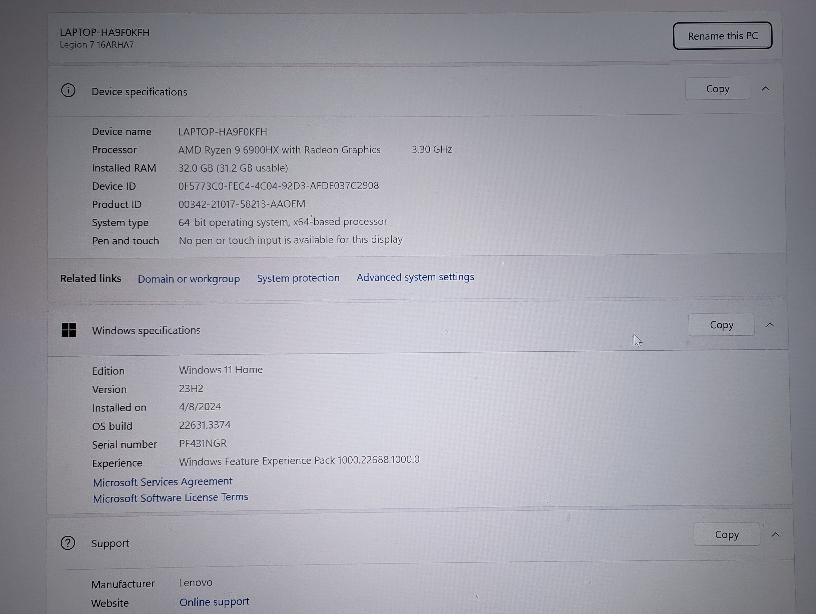Click the Device specifications heading

139,92
